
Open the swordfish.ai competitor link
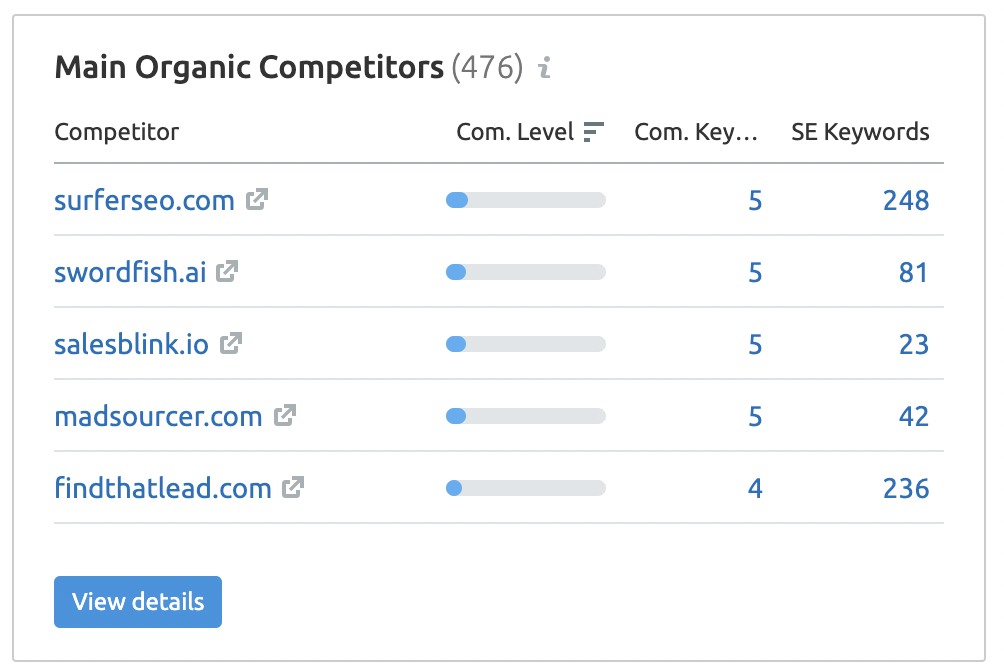coord(130,271)
